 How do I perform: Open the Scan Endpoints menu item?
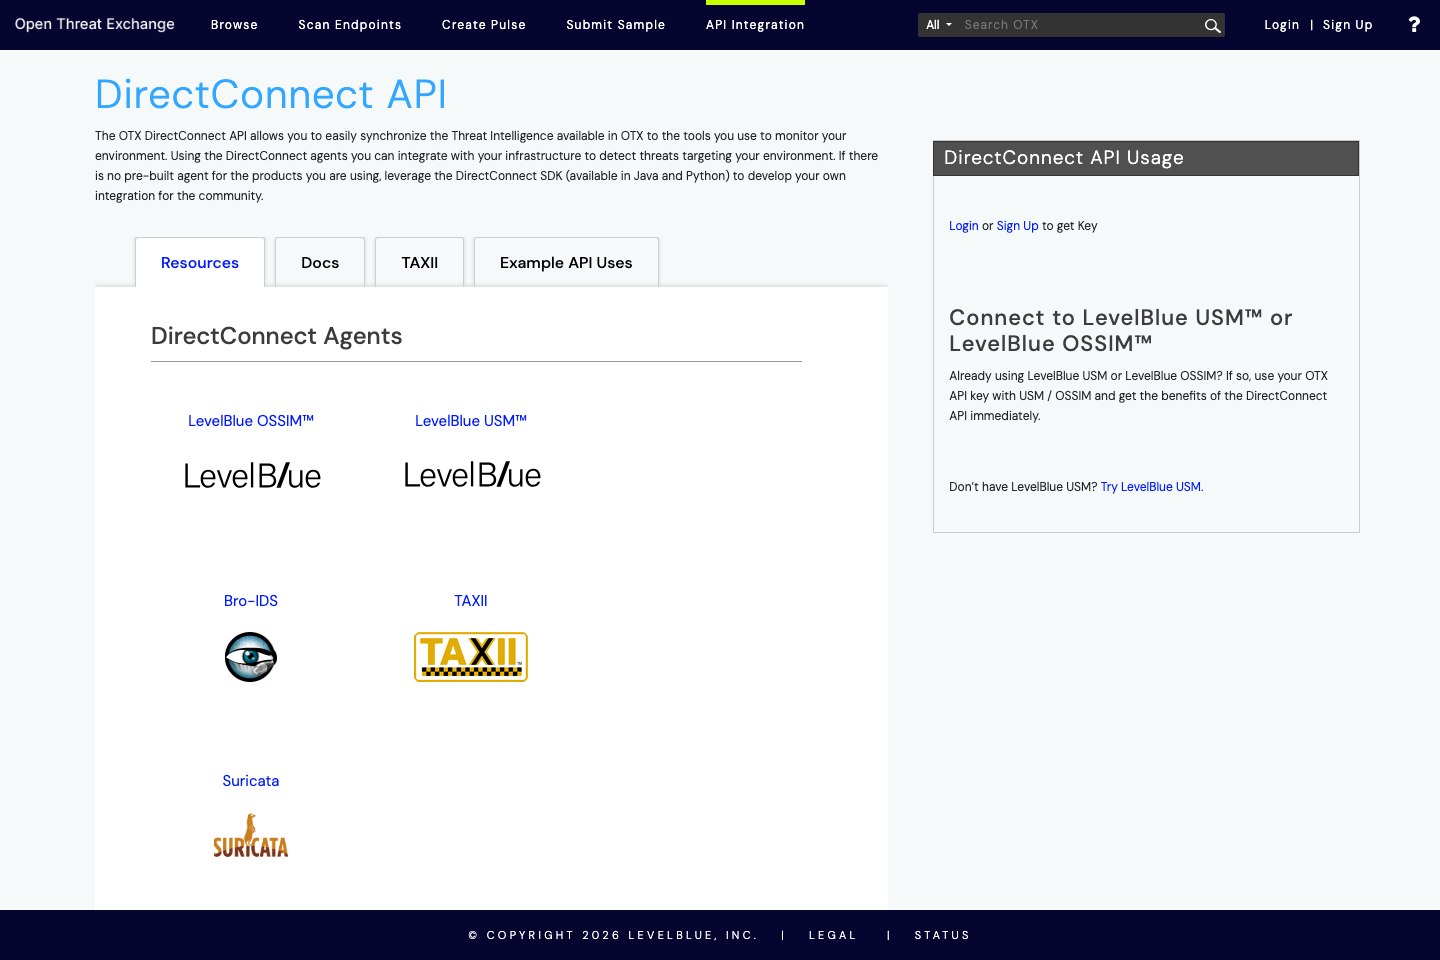pos(349,24)
